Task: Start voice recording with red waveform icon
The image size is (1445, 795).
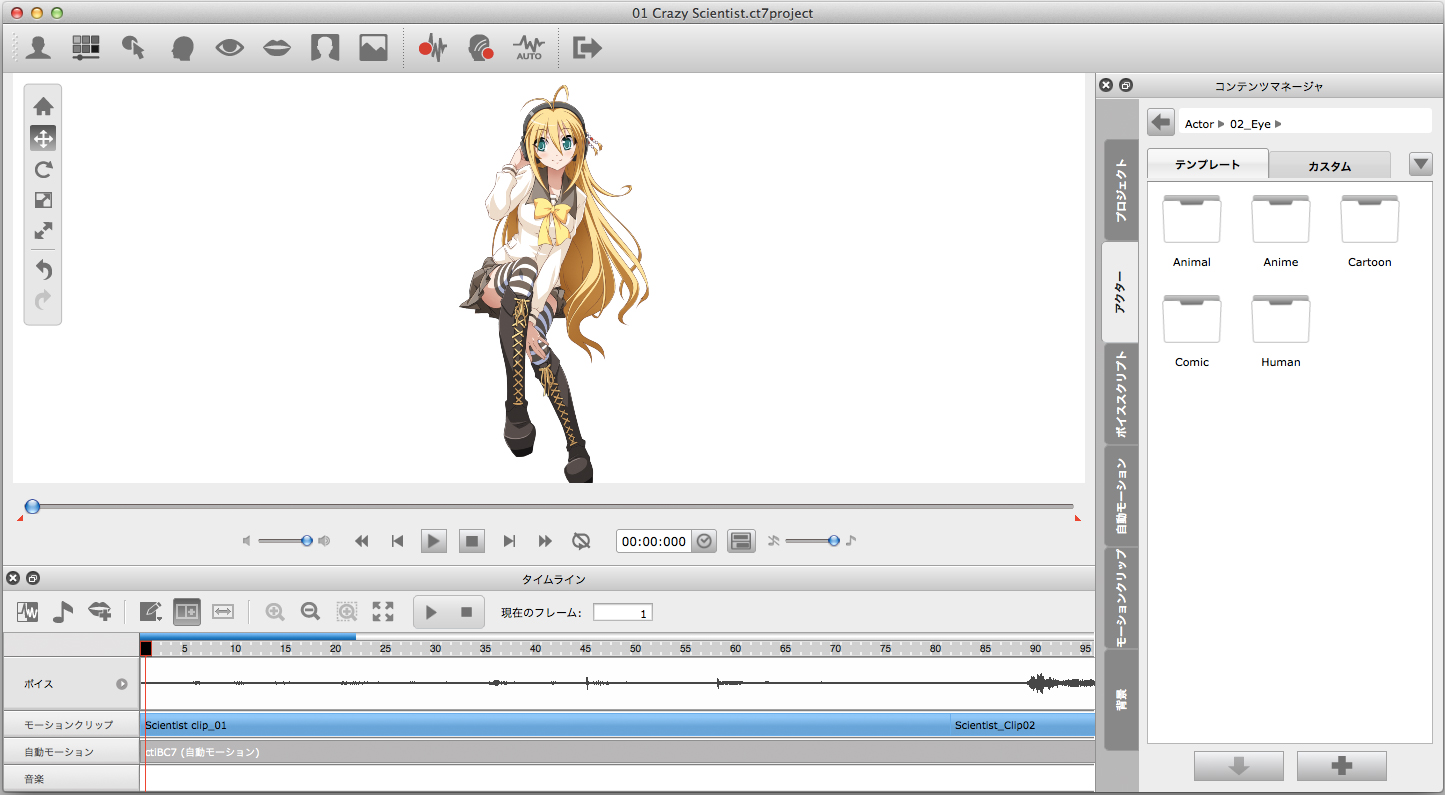Action: tap(432, 47)
